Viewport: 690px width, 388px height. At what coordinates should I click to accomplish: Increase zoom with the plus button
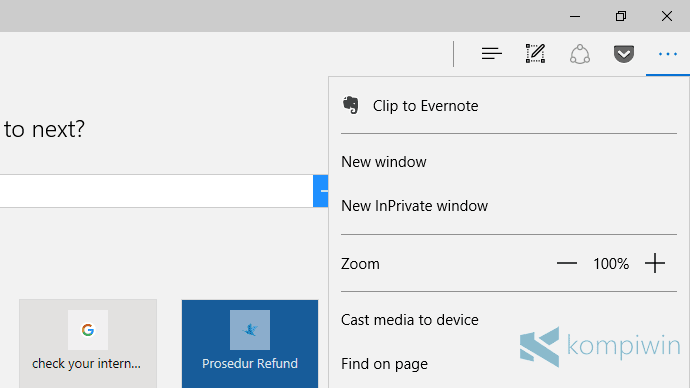click(655, 264)
